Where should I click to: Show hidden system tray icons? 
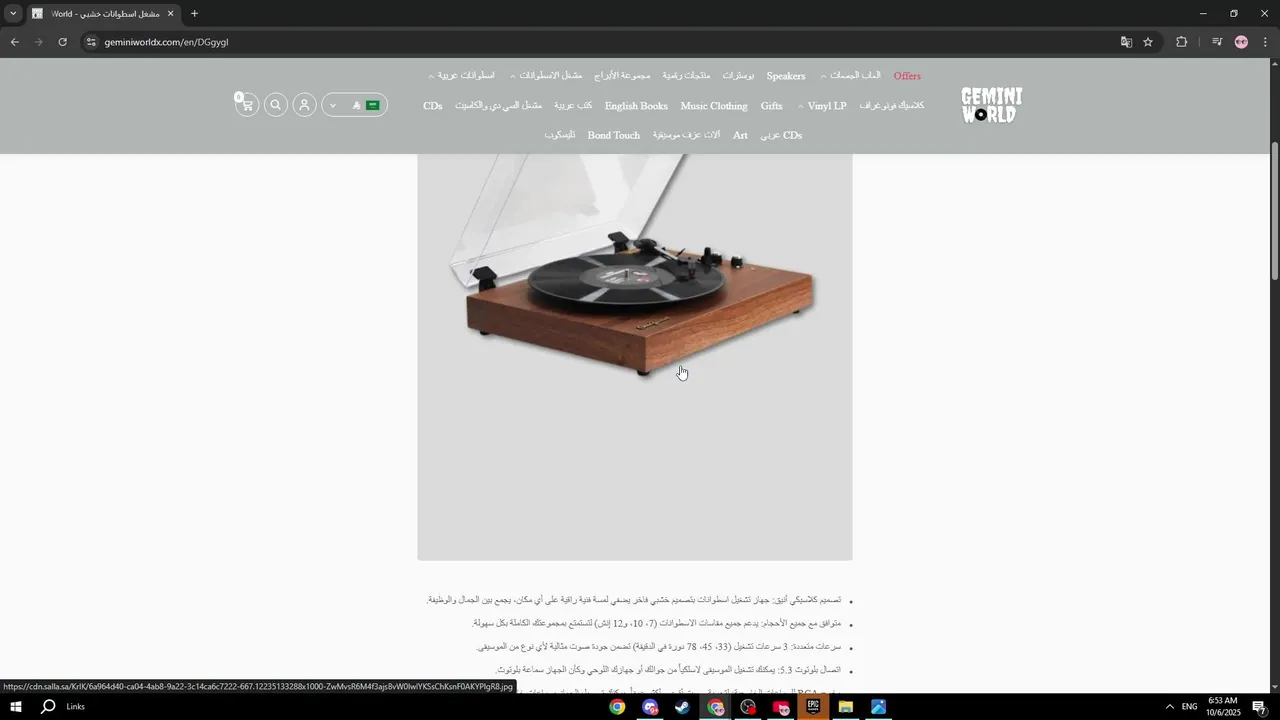[1169, 707]
